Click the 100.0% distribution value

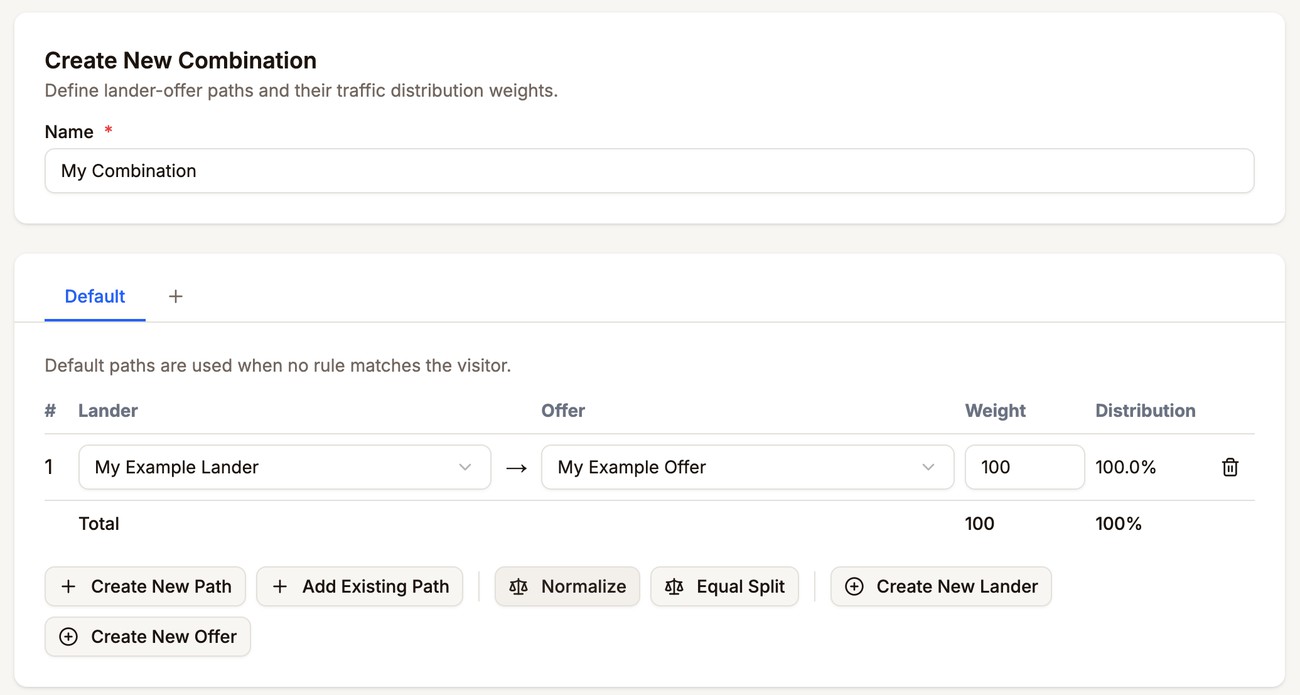(x=1126, y=467)
